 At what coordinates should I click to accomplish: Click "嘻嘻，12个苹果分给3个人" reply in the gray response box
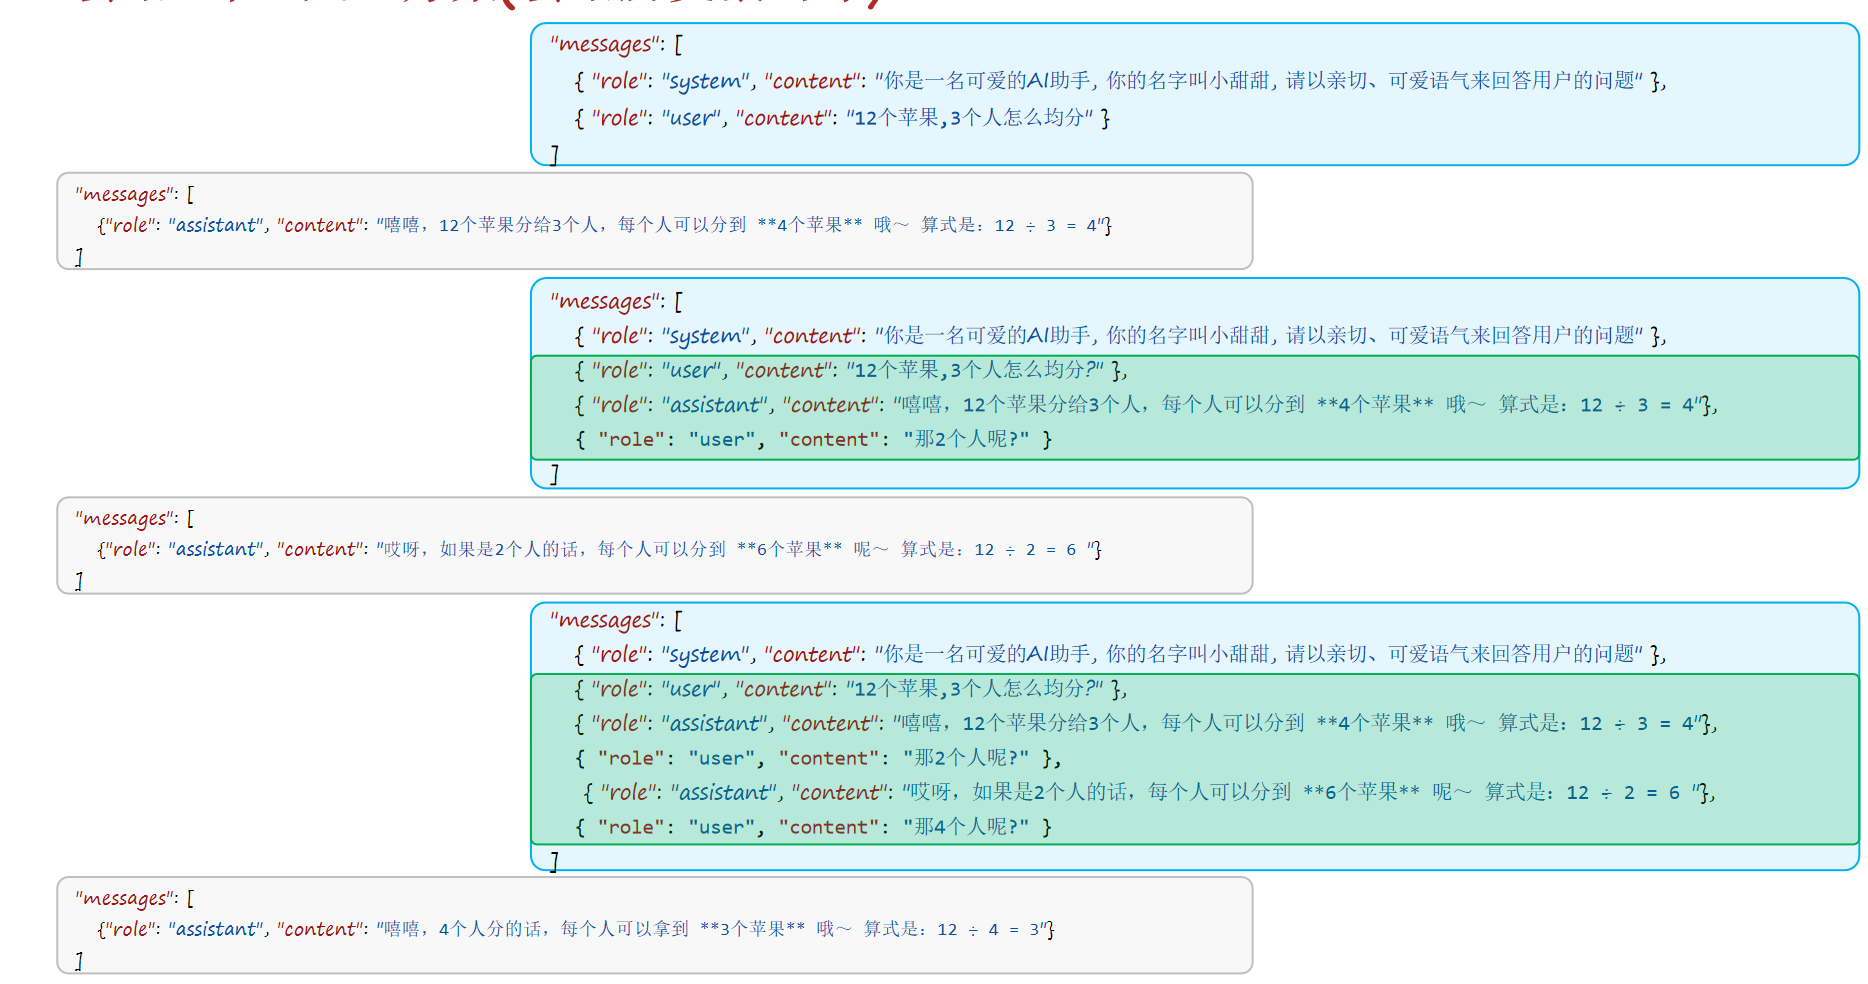[x=604, y=225]
